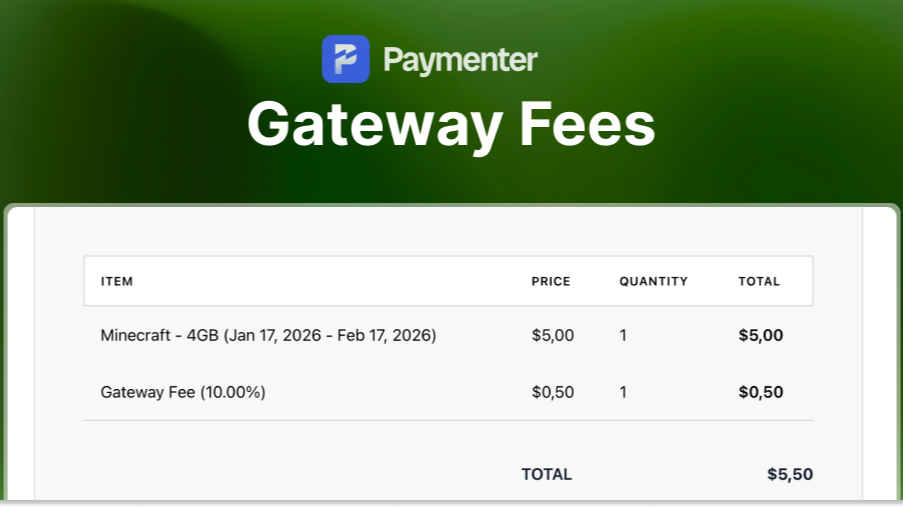Viewport: 903px width, 508px height.
Task: Click the Jan 17 – Feb 17 date range
Action: click(x=330, y=335)
